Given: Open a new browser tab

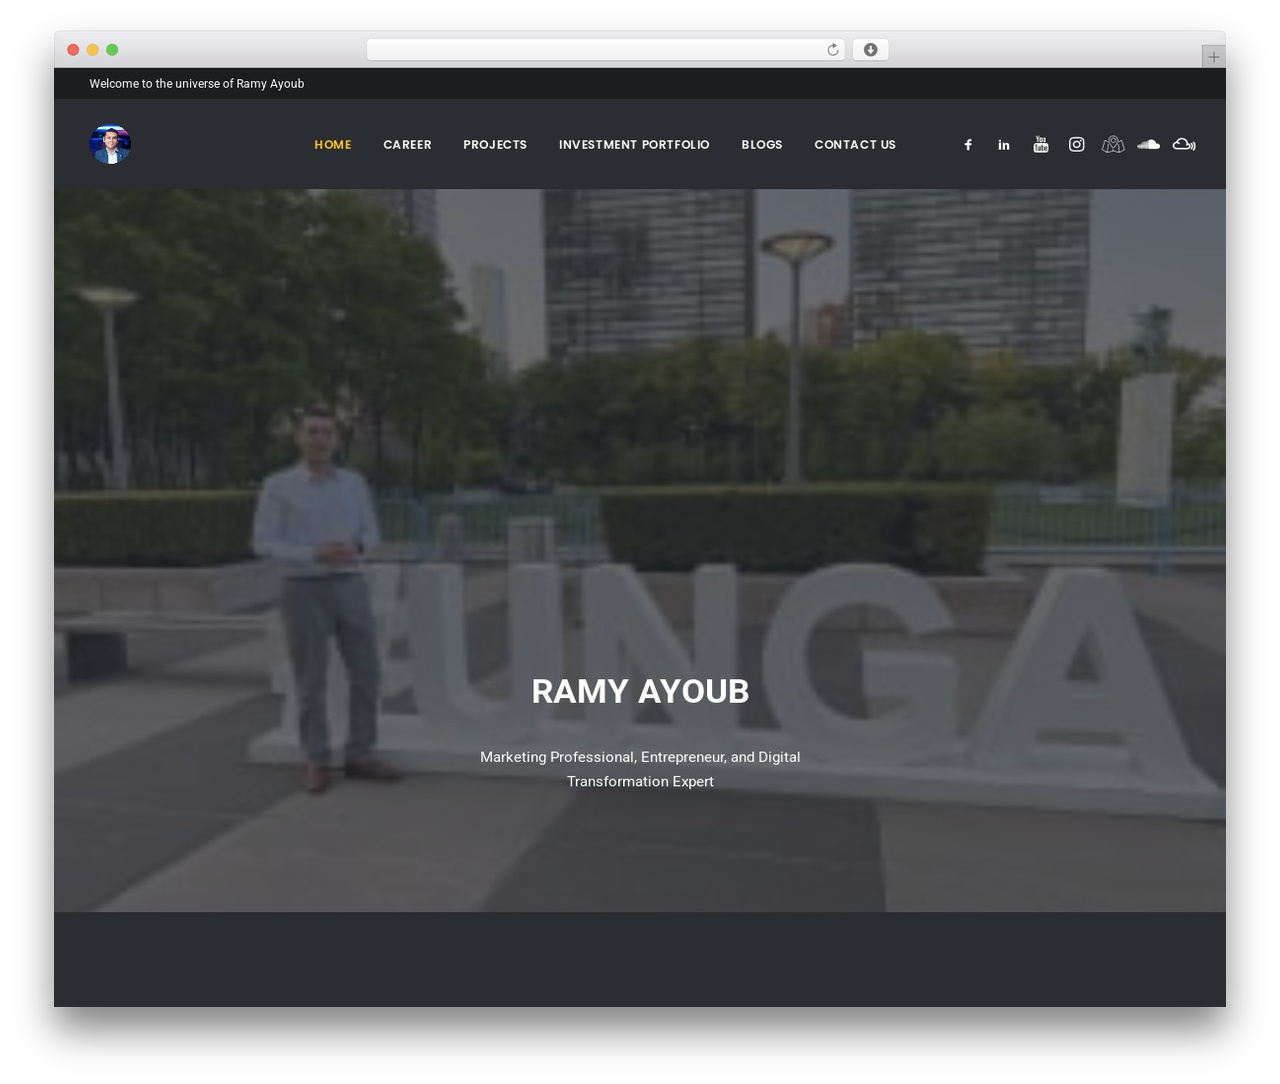Looking at the screenshot, I should coord(1214,57).
